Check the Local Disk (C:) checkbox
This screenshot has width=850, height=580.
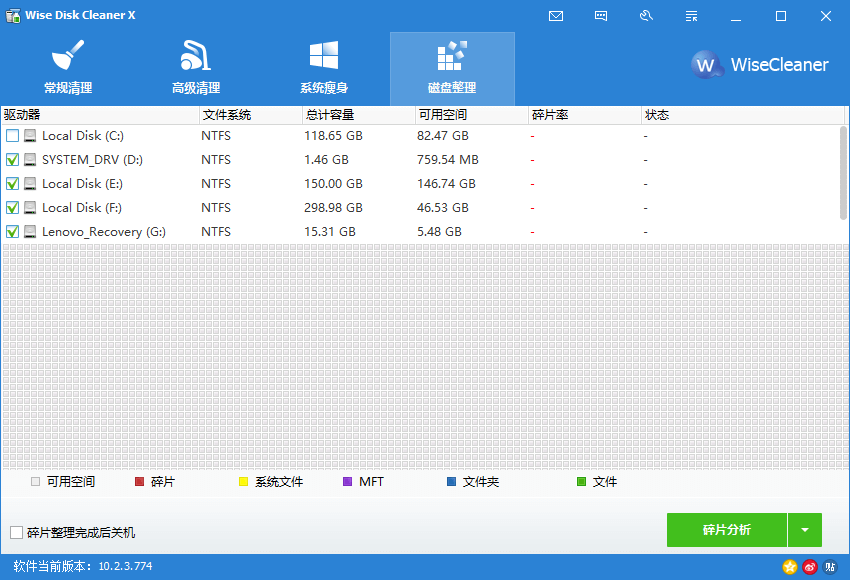12,136
